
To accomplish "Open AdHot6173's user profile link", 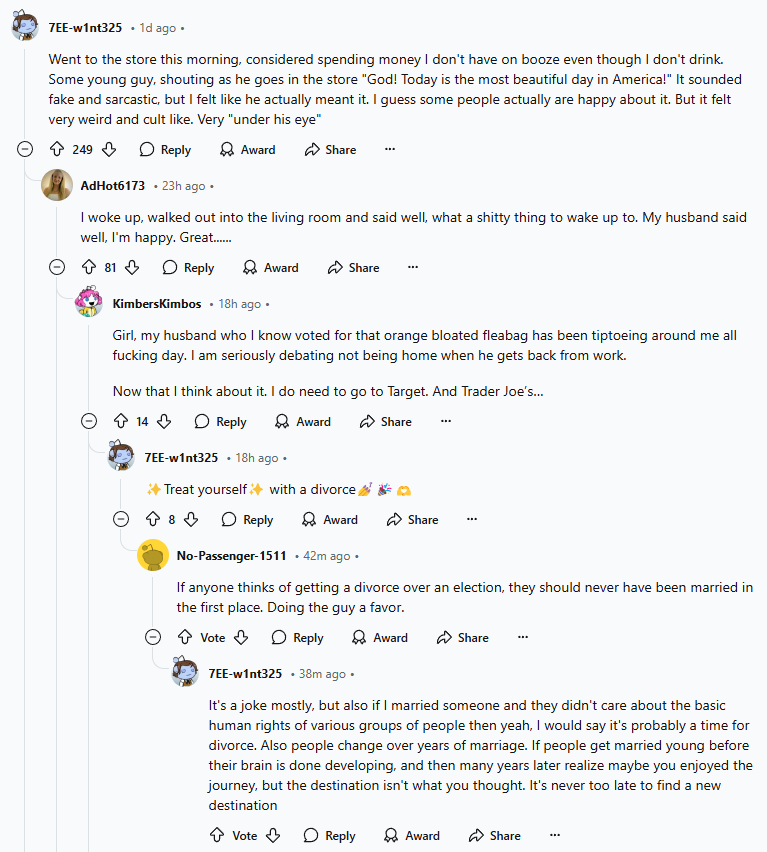I will click(x=112, y=186).
